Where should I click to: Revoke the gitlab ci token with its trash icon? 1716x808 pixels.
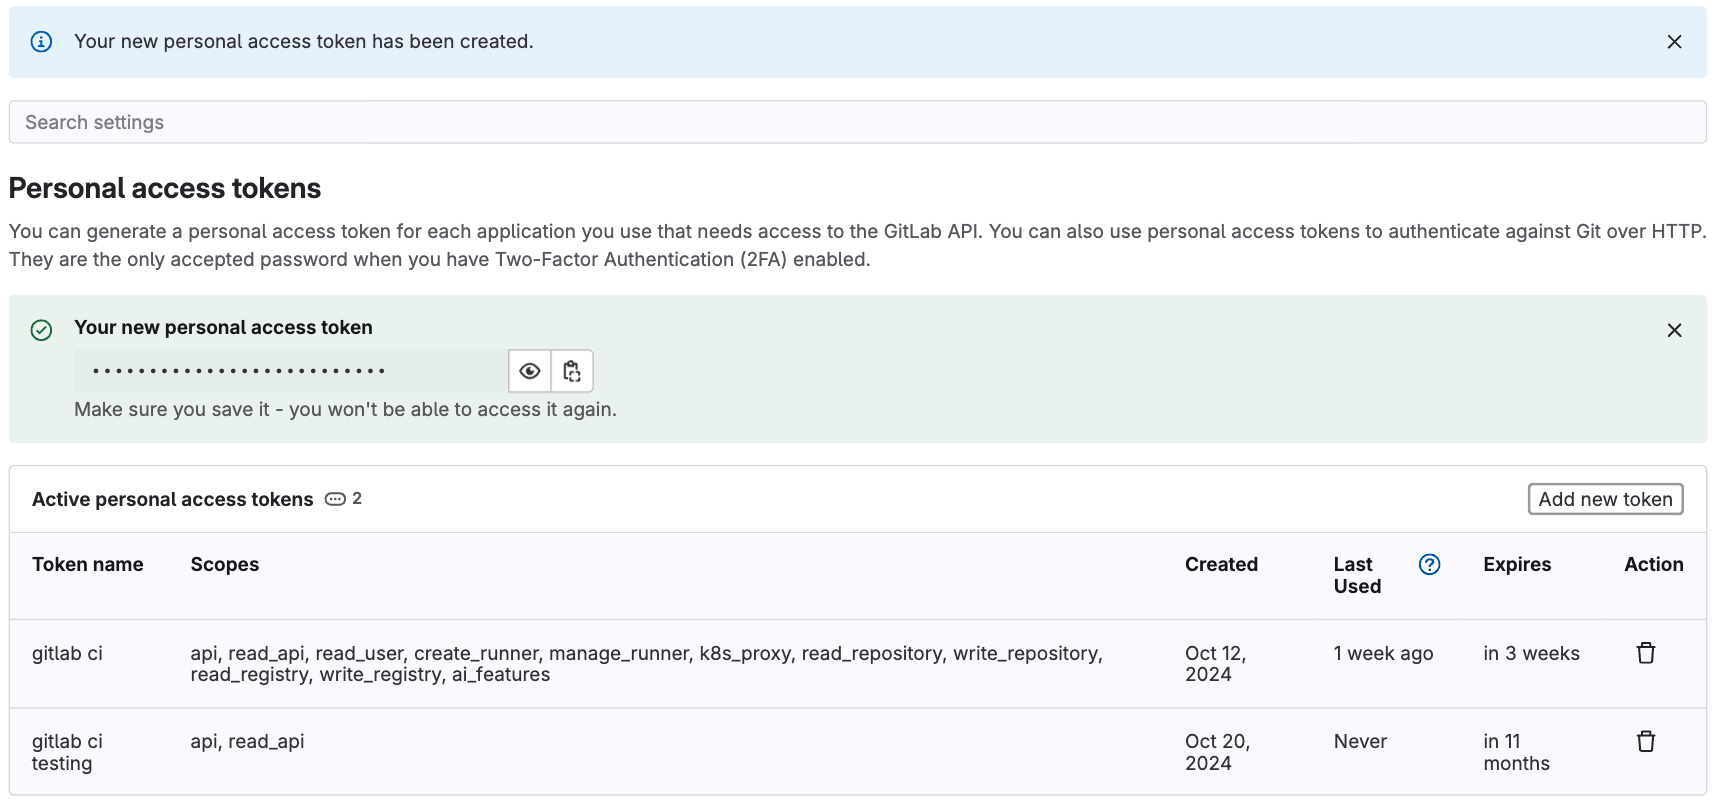(1645, 653)
